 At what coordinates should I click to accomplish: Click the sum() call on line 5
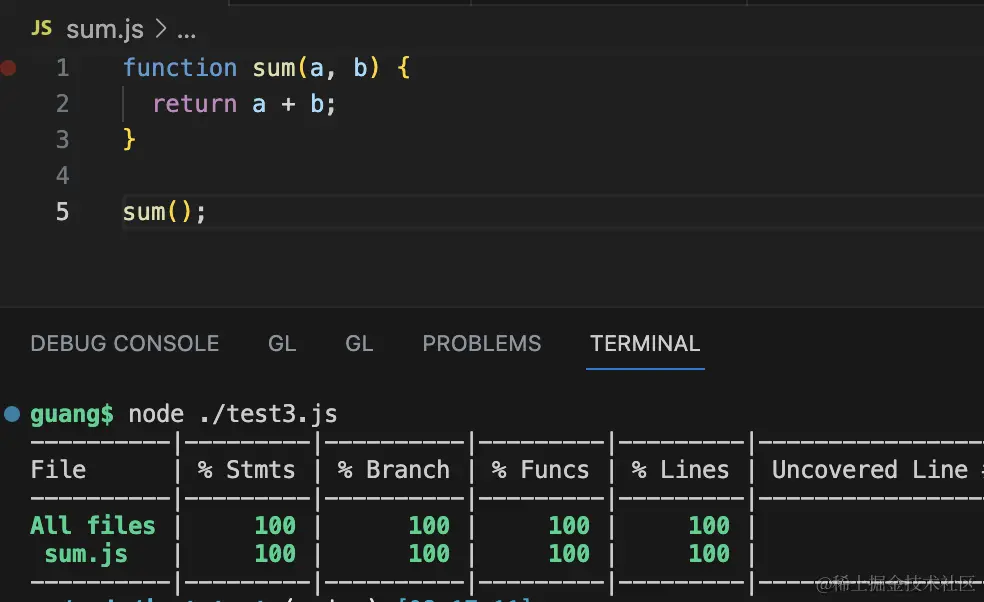(164, 212)
